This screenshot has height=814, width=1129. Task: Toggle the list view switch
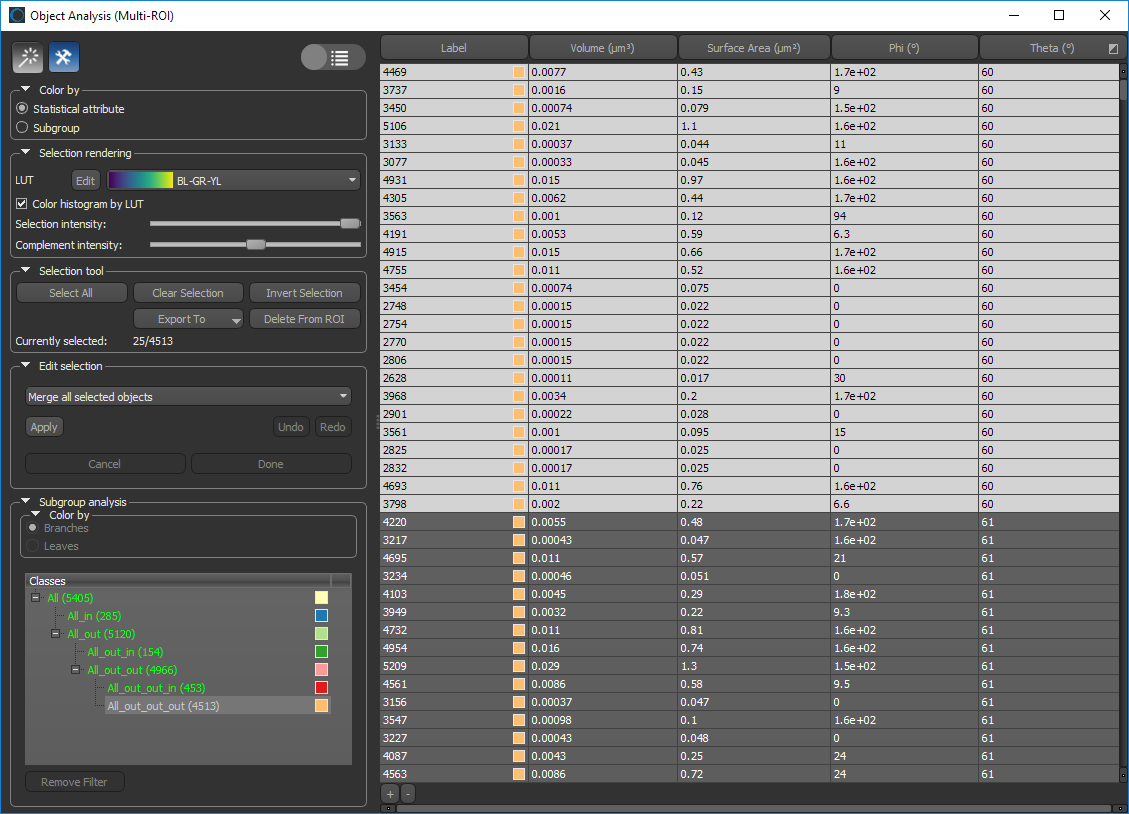click(x=326, y=58)
